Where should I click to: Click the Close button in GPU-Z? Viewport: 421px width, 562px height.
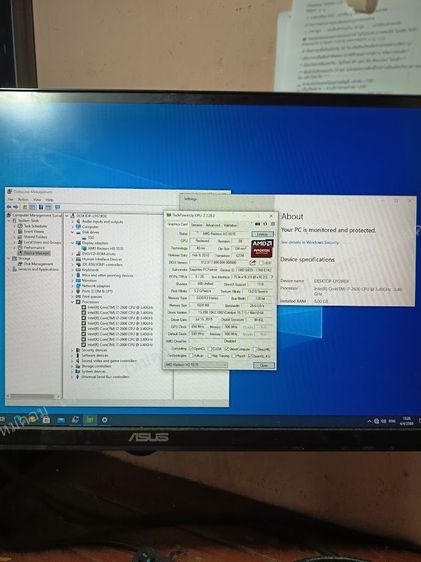click(264, 365)
